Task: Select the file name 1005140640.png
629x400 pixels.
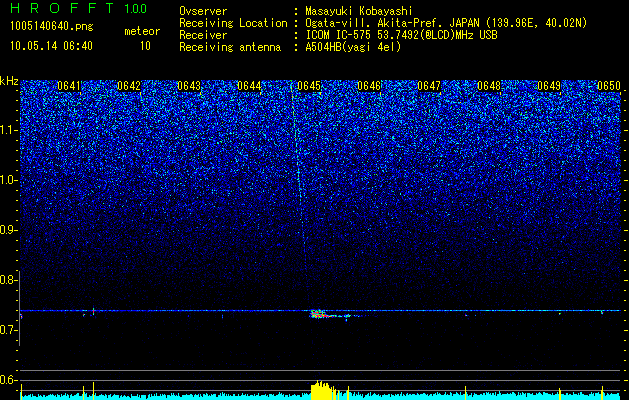Action: 52,27
